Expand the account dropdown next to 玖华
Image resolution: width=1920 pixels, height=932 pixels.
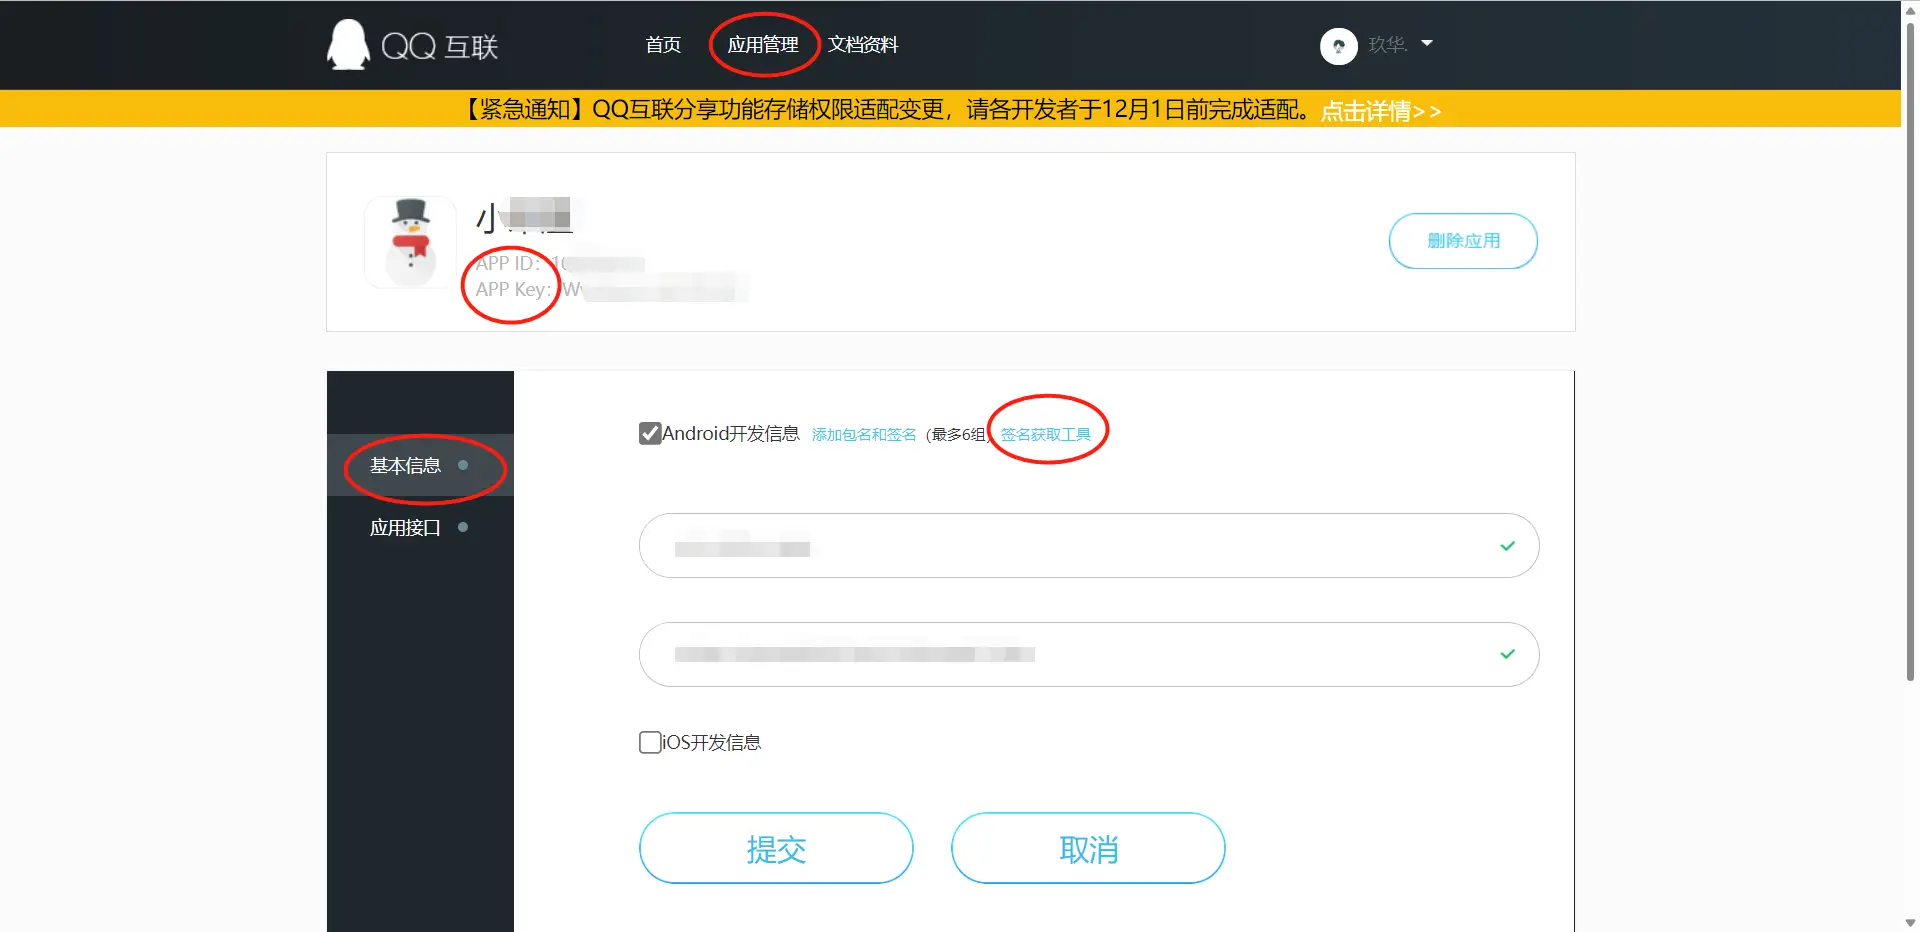1429,45
